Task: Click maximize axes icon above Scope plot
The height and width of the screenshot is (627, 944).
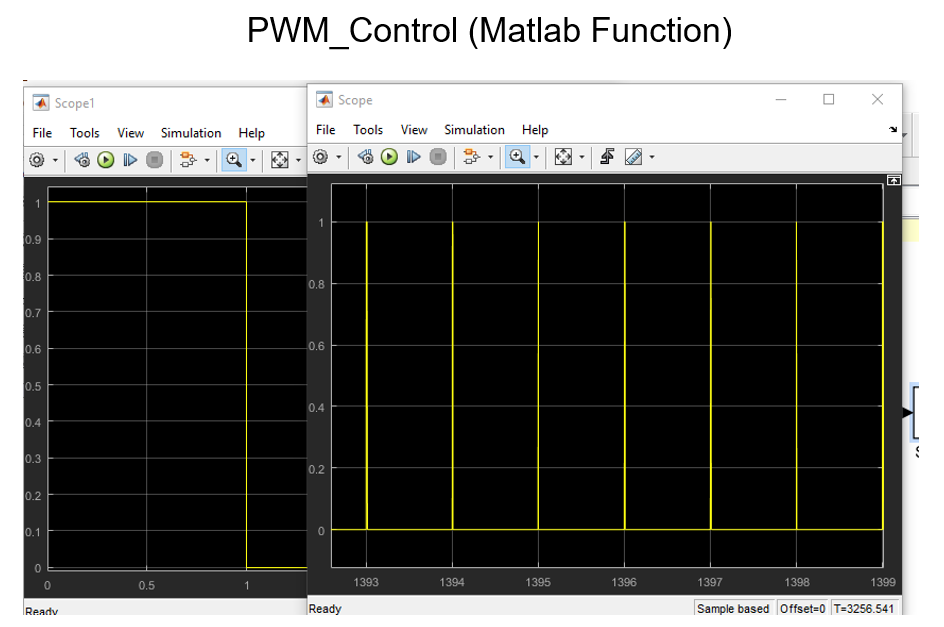Action: pyautogui.click(x=894, y=180)
